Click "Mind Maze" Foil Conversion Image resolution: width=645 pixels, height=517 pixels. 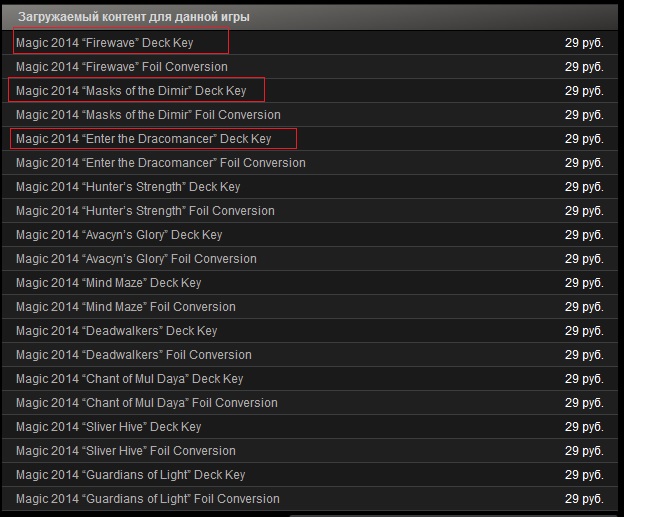pos(126,307)
